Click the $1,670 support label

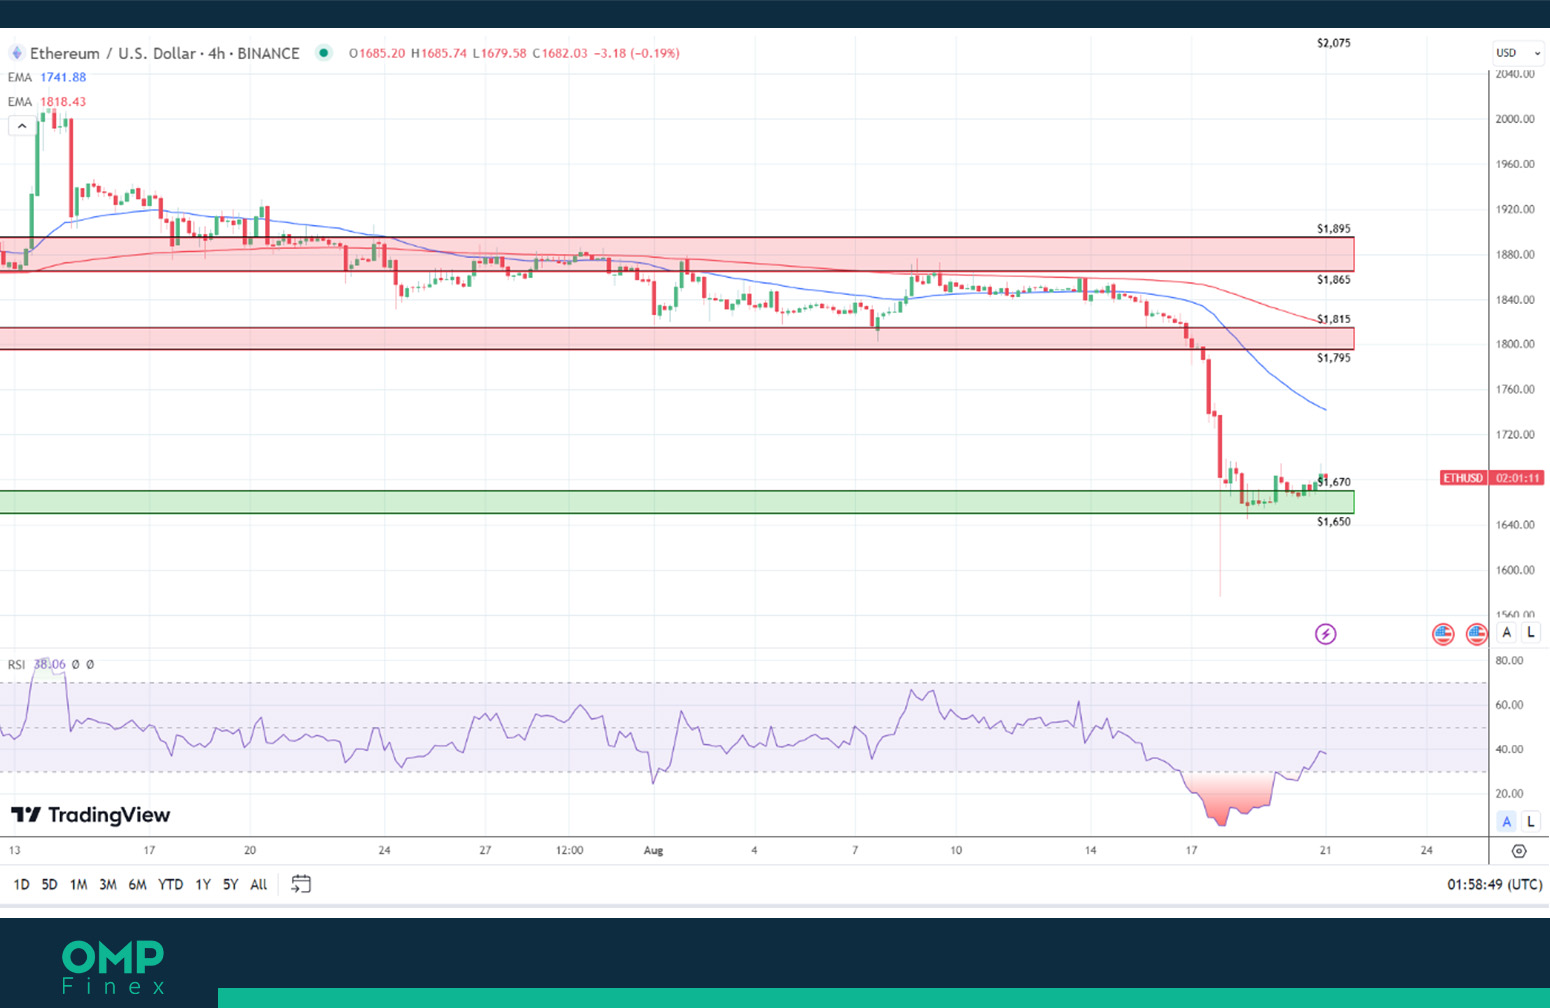(1334, 482)
